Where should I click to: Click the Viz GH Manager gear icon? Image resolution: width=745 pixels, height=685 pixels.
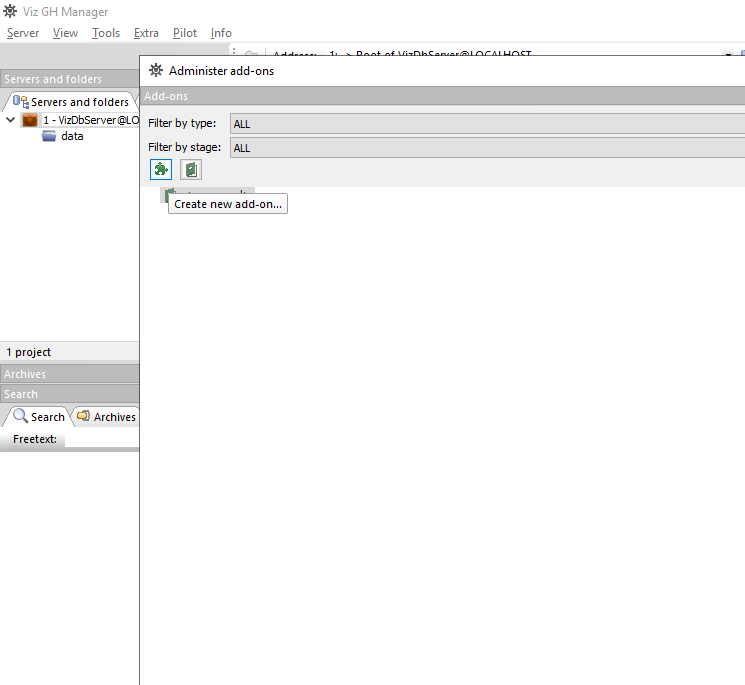pos(10,12)
